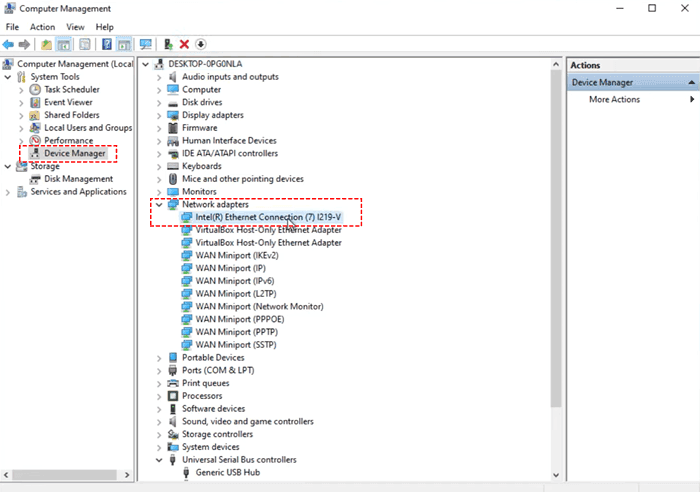Click WAN Miniport (SSTP) adapter icon

tap(187, 345)
